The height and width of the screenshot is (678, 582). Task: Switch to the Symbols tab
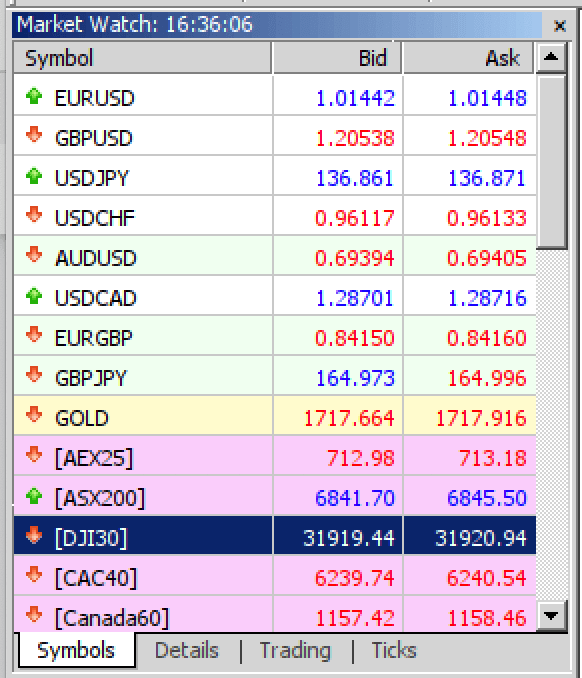tap(76, 650)
